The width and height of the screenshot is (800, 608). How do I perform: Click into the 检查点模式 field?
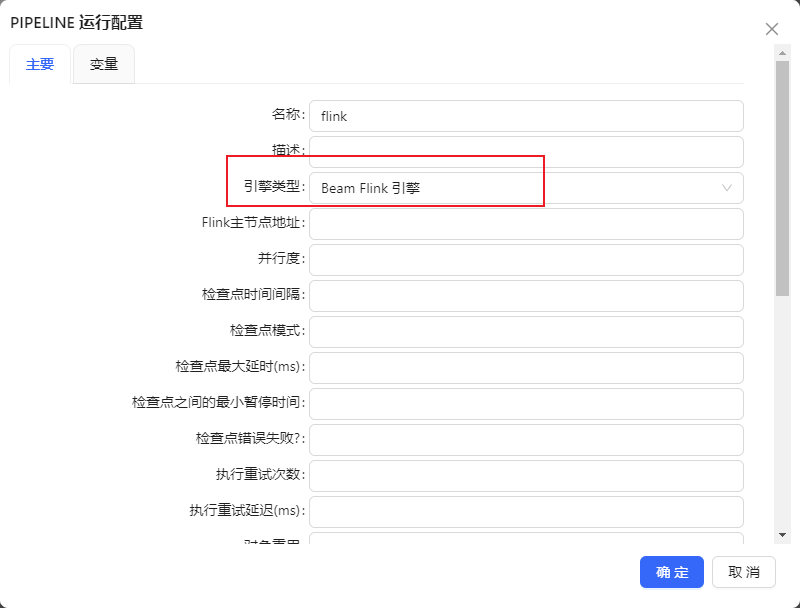click(x=526, y=332)
